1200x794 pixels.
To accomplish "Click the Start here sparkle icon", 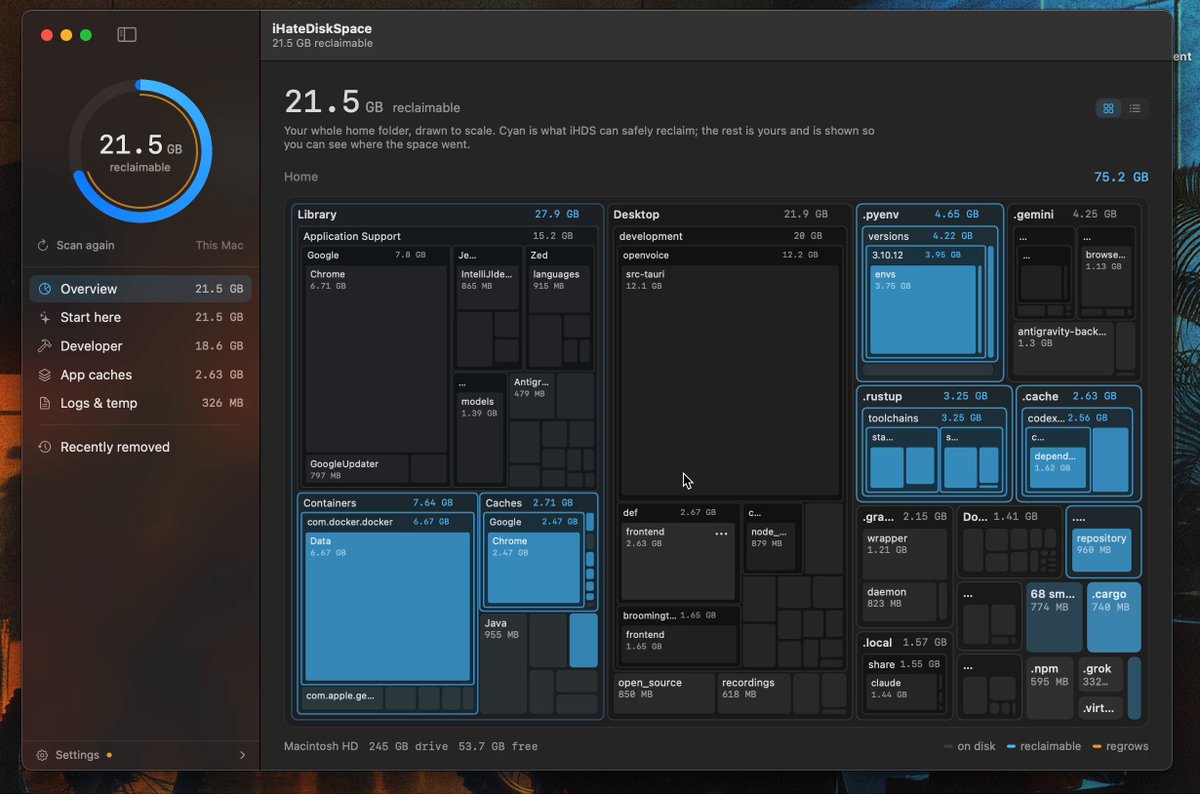I will [x=44, y=317].
